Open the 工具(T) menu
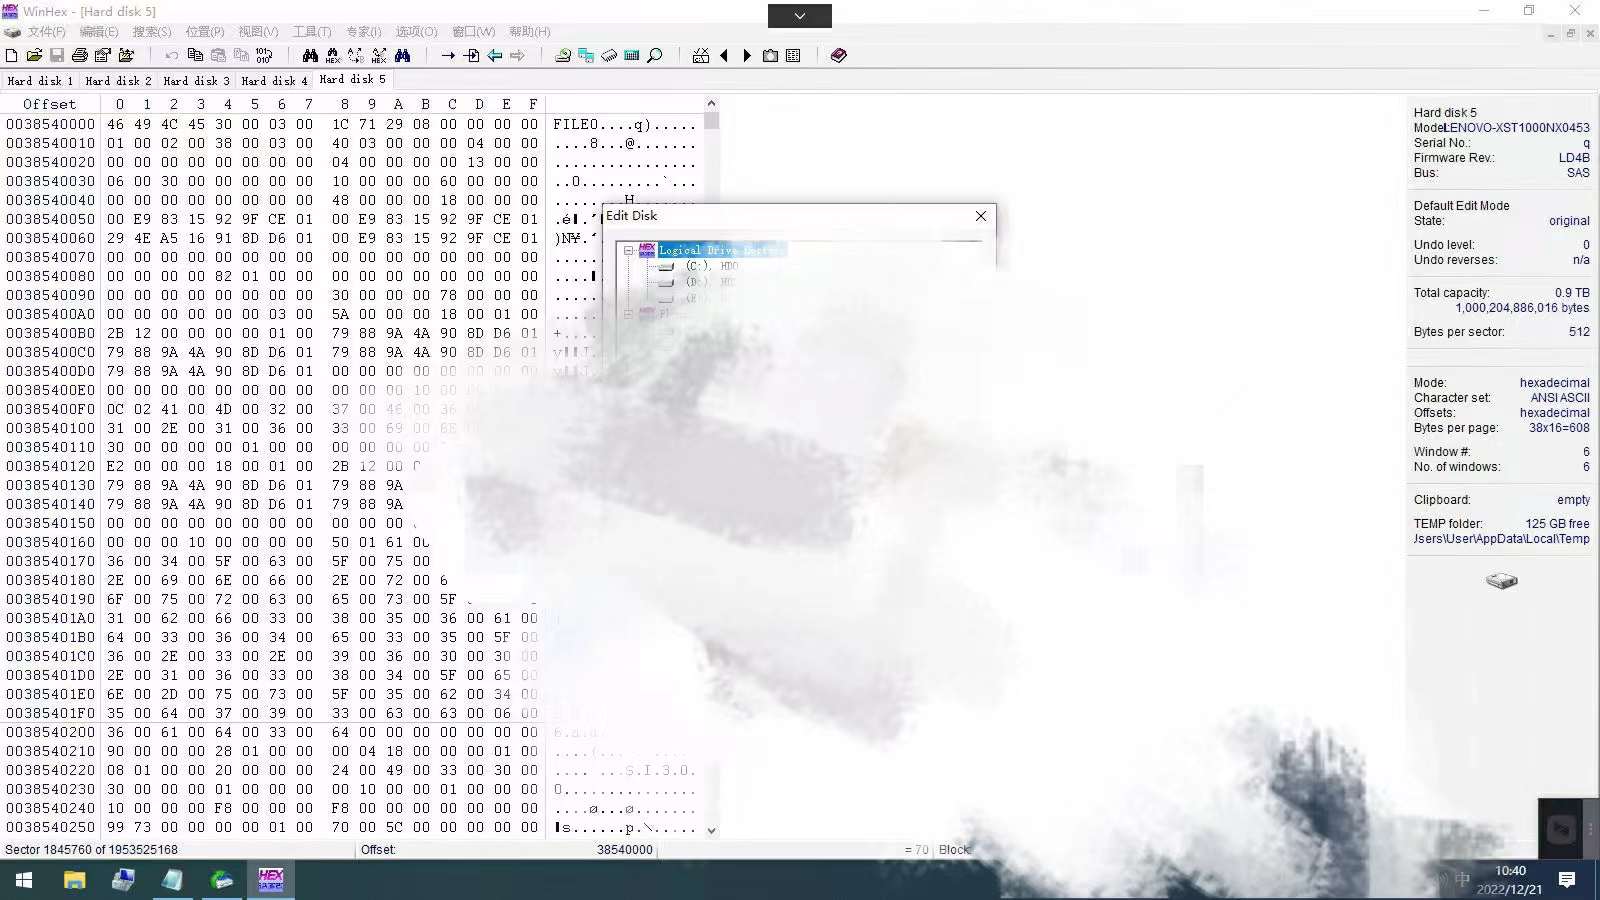This screenshot has width=1600, height=900. [312, 32]
